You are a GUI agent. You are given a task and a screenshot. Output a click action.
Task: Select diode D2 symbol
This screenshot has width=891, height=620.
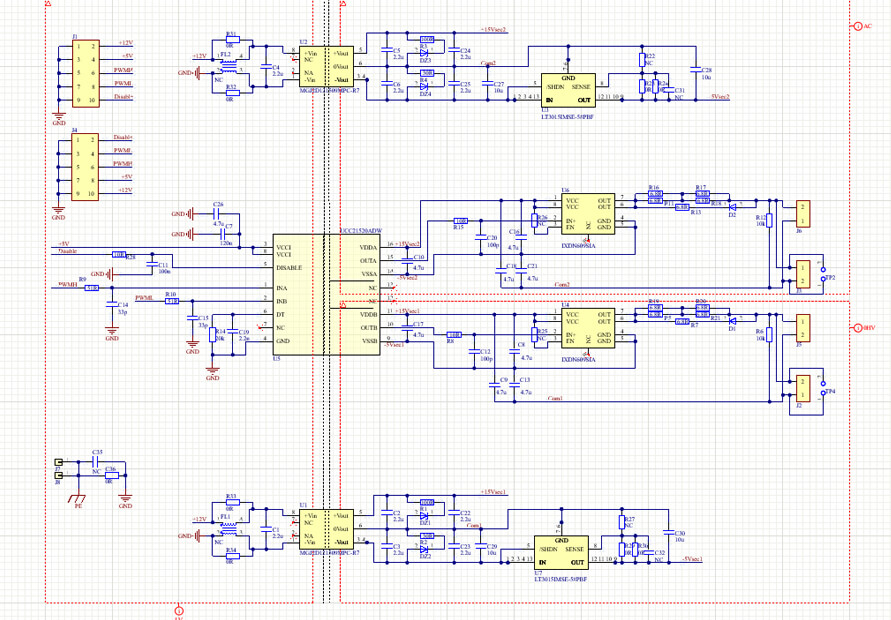click(x=732, y=207)
